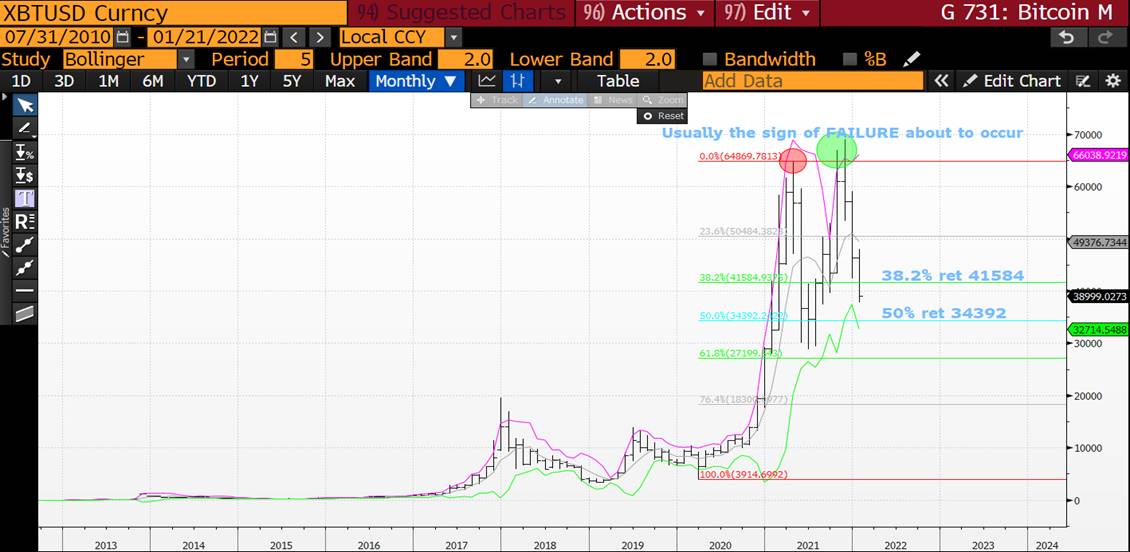Screen dimensions: 1130x552
Task: Choose the percent change measurement tool
Action: click(x=25, y=152)
